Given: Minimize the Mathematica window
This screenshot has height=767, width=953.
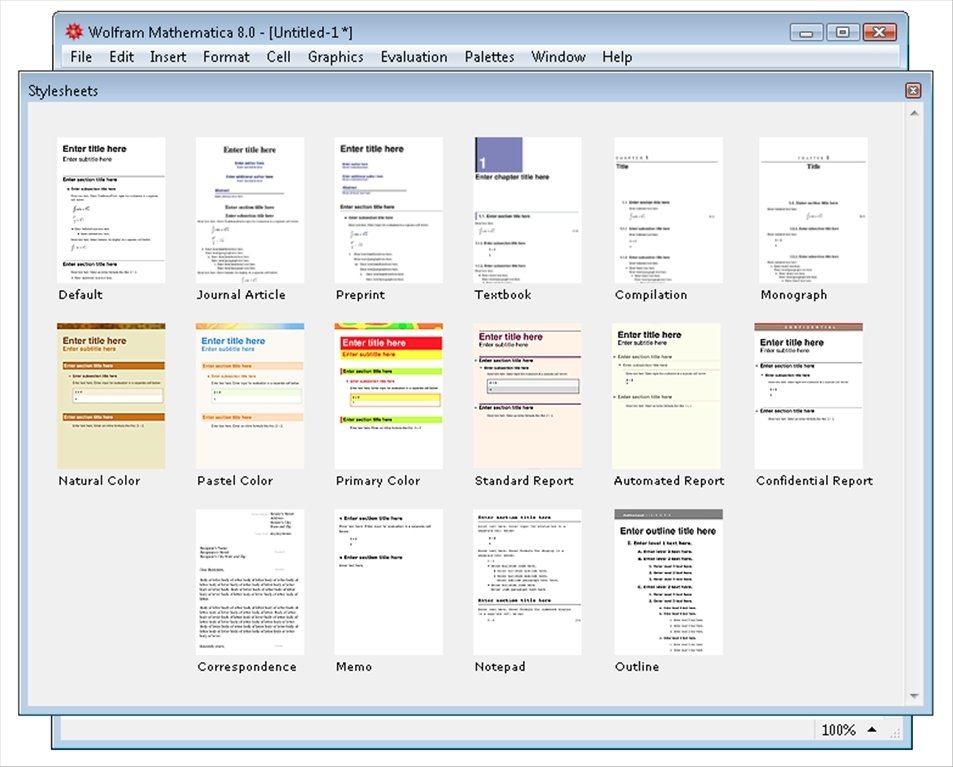Looking at the screenshot, I should pos(807,32).
